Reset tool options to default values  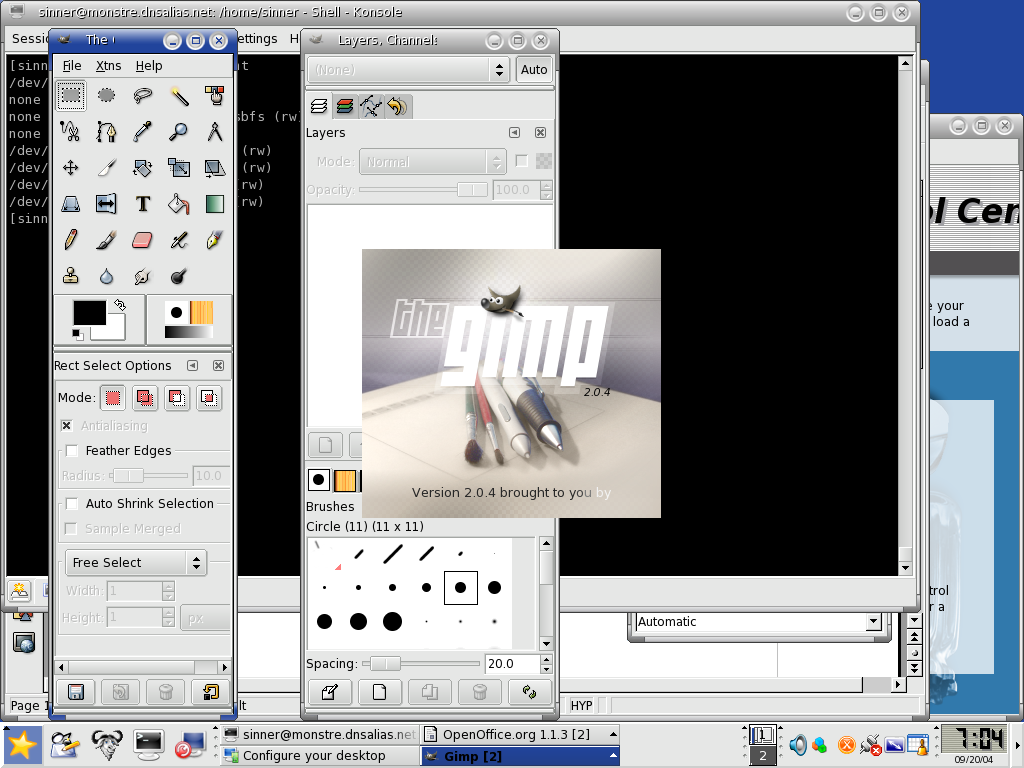210,692
